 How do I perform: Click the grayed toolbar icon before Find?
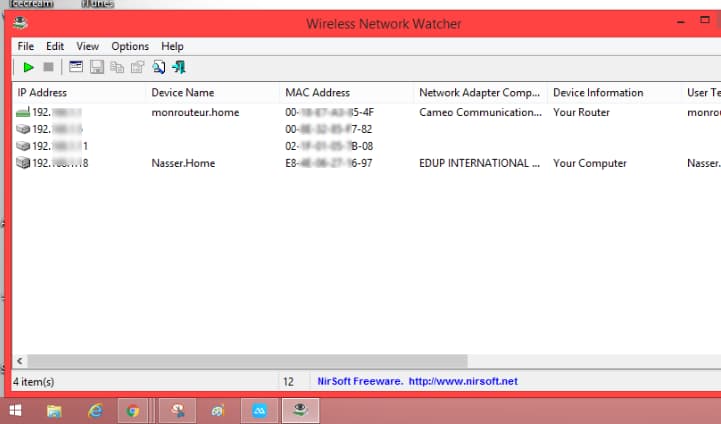(137, 67)
